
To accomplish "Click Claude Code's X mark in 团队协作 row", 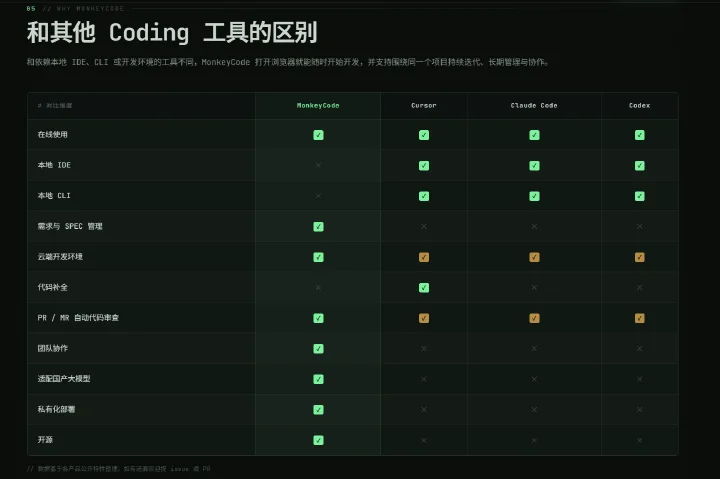I will pos(534,349).
